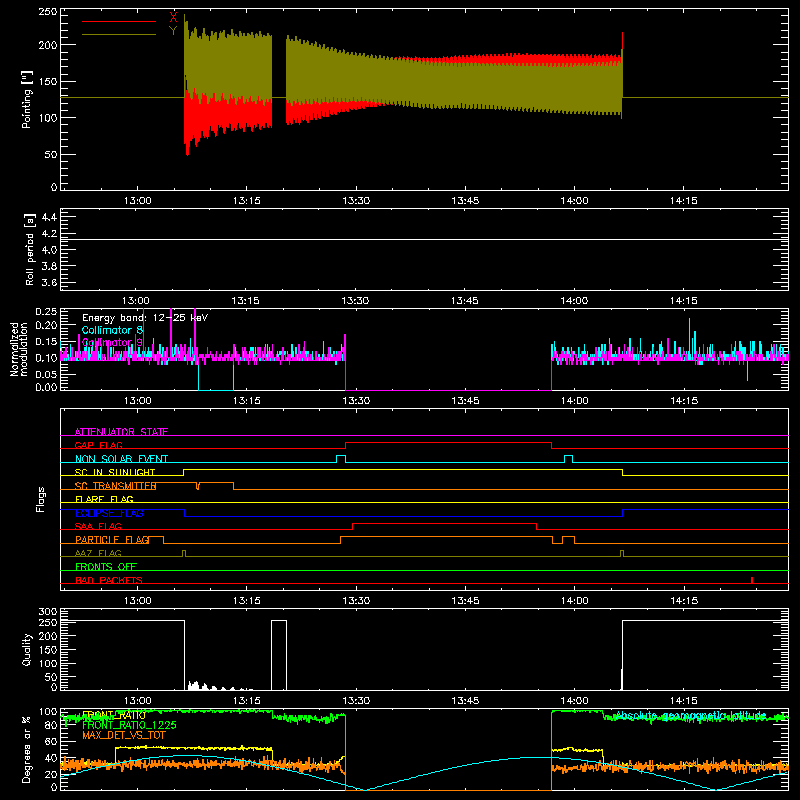Select the magenta Collimator 9 legend entry

coord(112,342)
